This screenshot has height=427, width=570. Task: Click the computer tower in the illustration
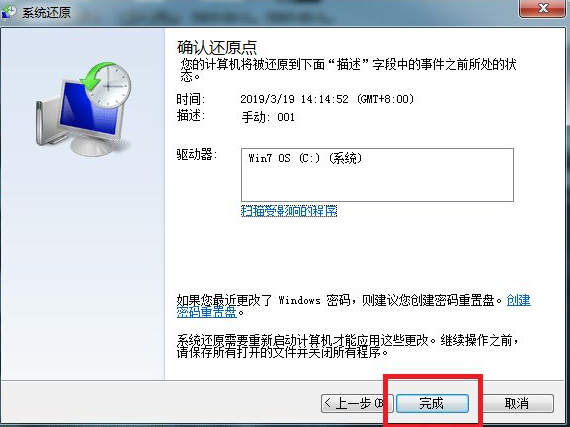point(47,122)
